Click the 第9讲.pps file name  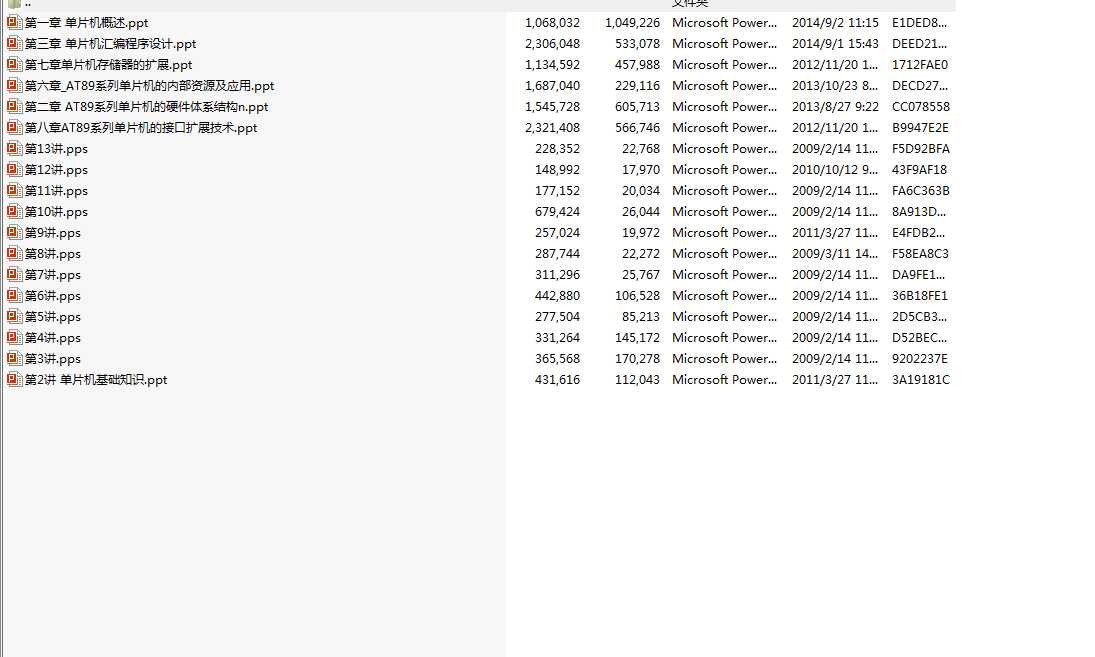[x=53, y=233]
